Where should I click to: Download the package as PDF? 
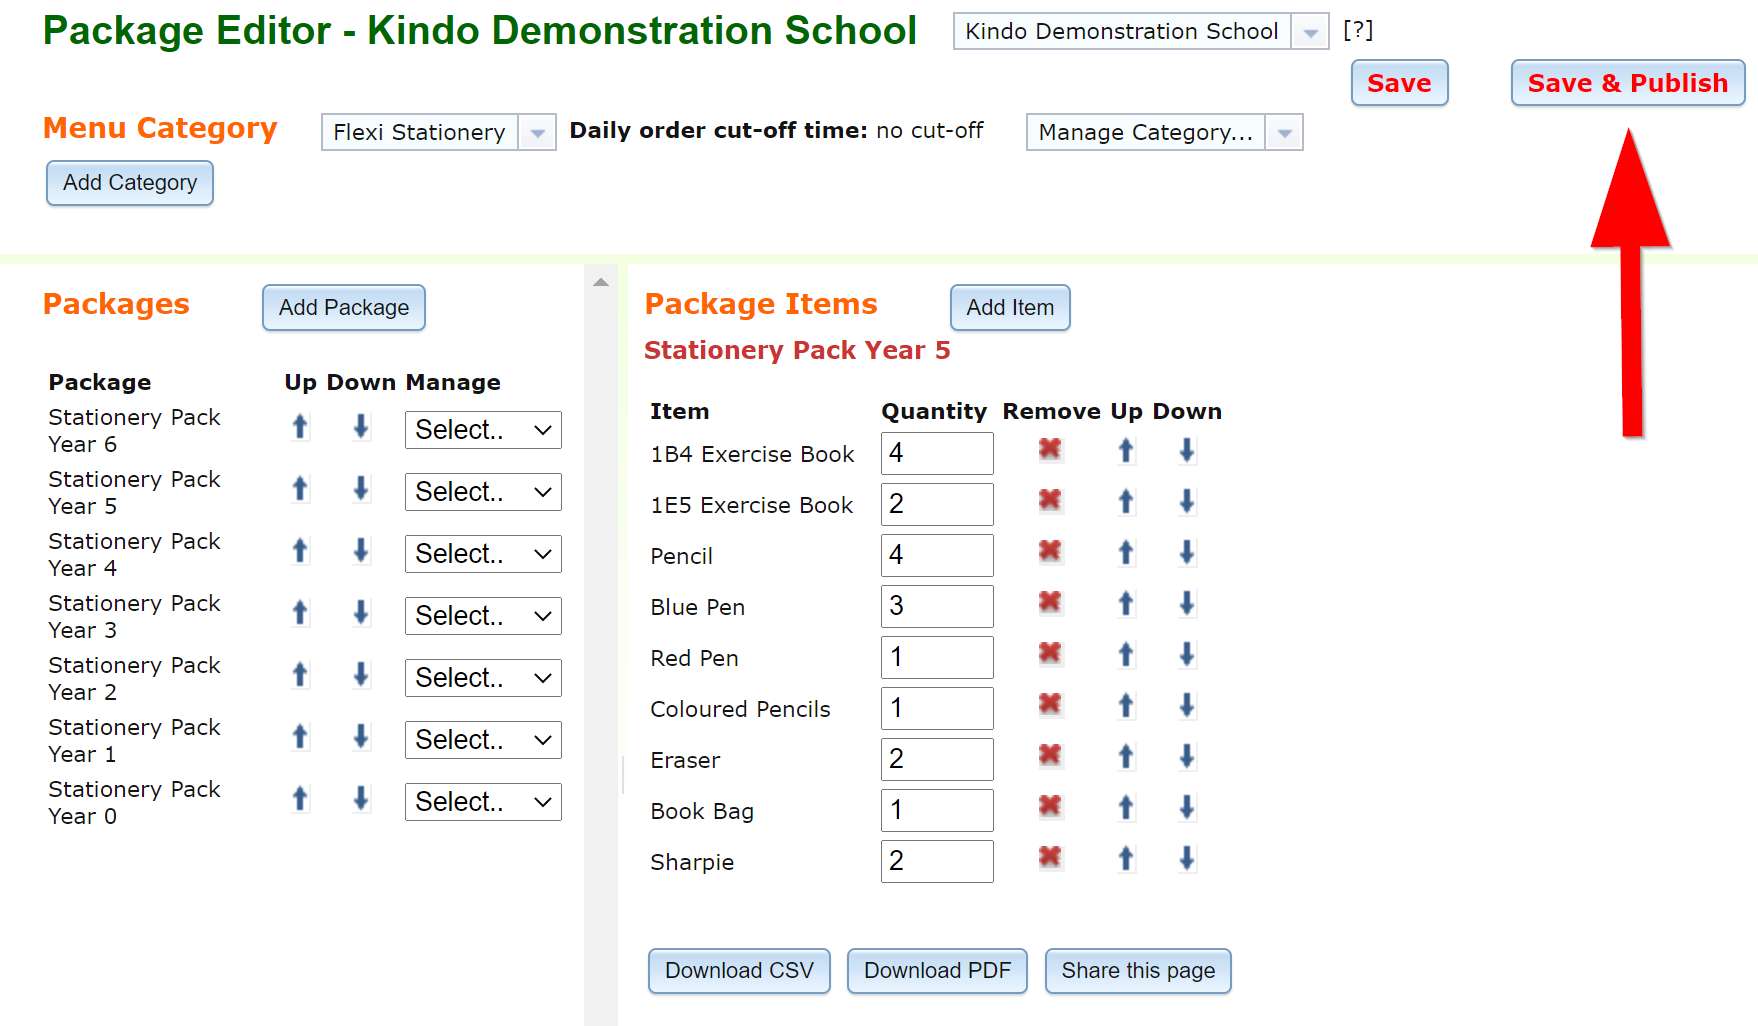pyautogui.click(x=937, y=971)
